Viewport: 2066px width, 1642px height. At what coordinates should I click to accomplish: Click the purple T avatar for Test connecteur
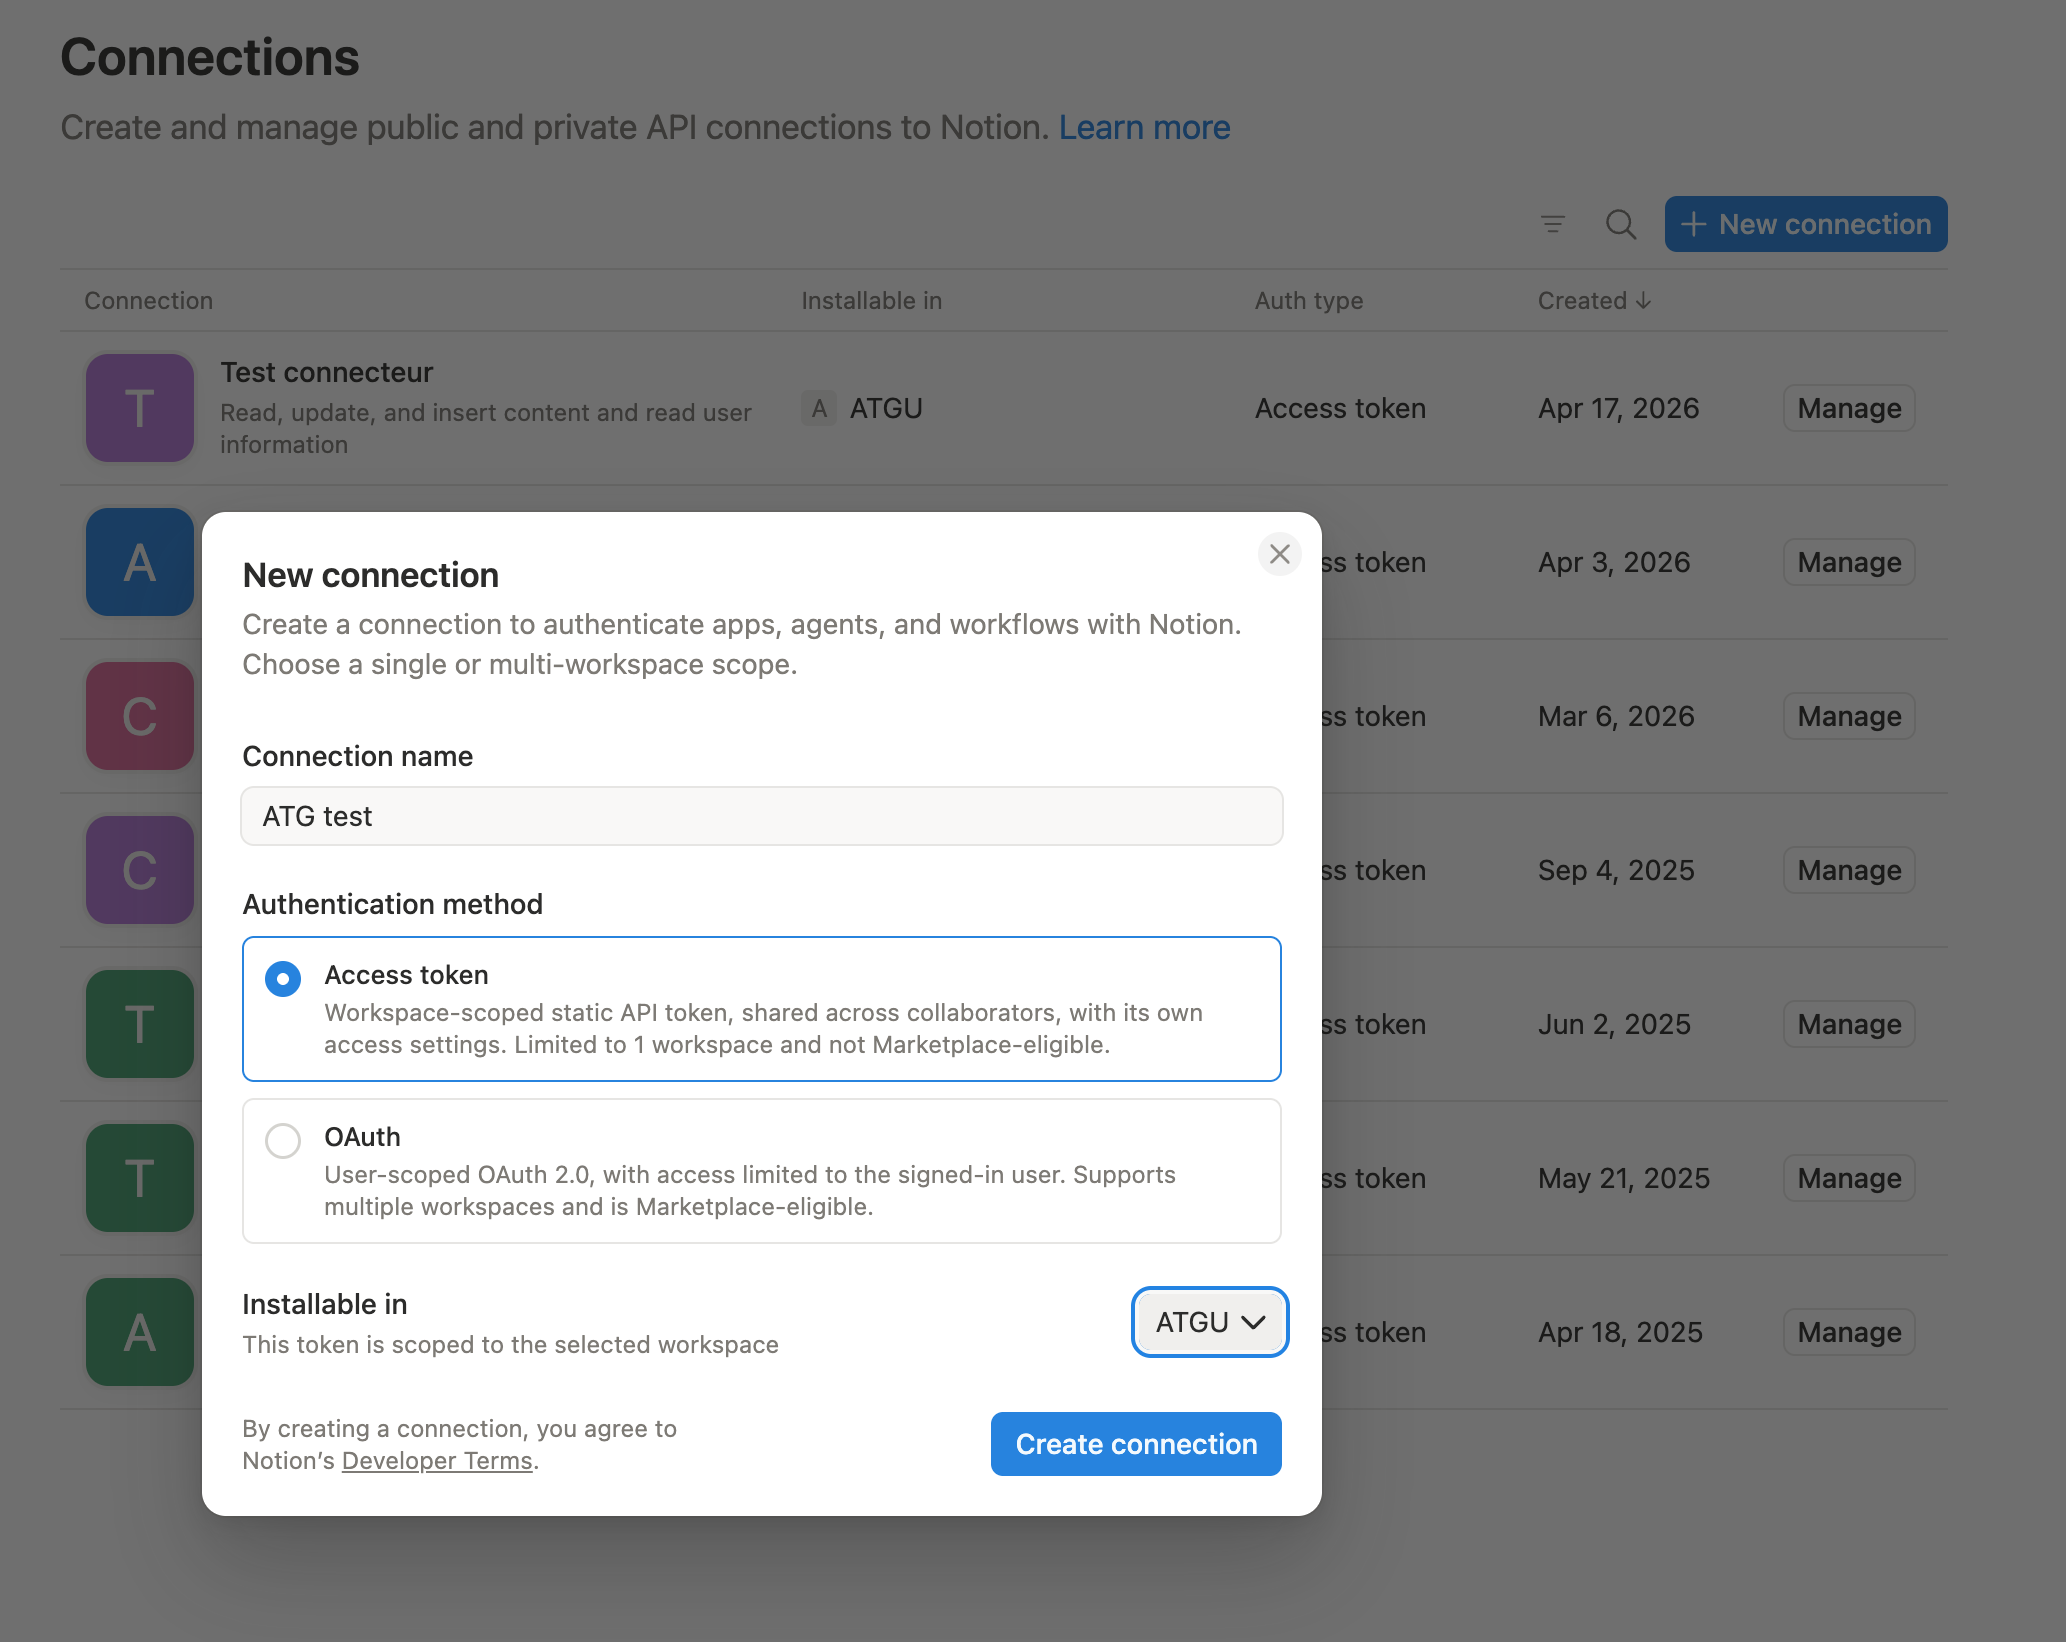click(140, 408)
